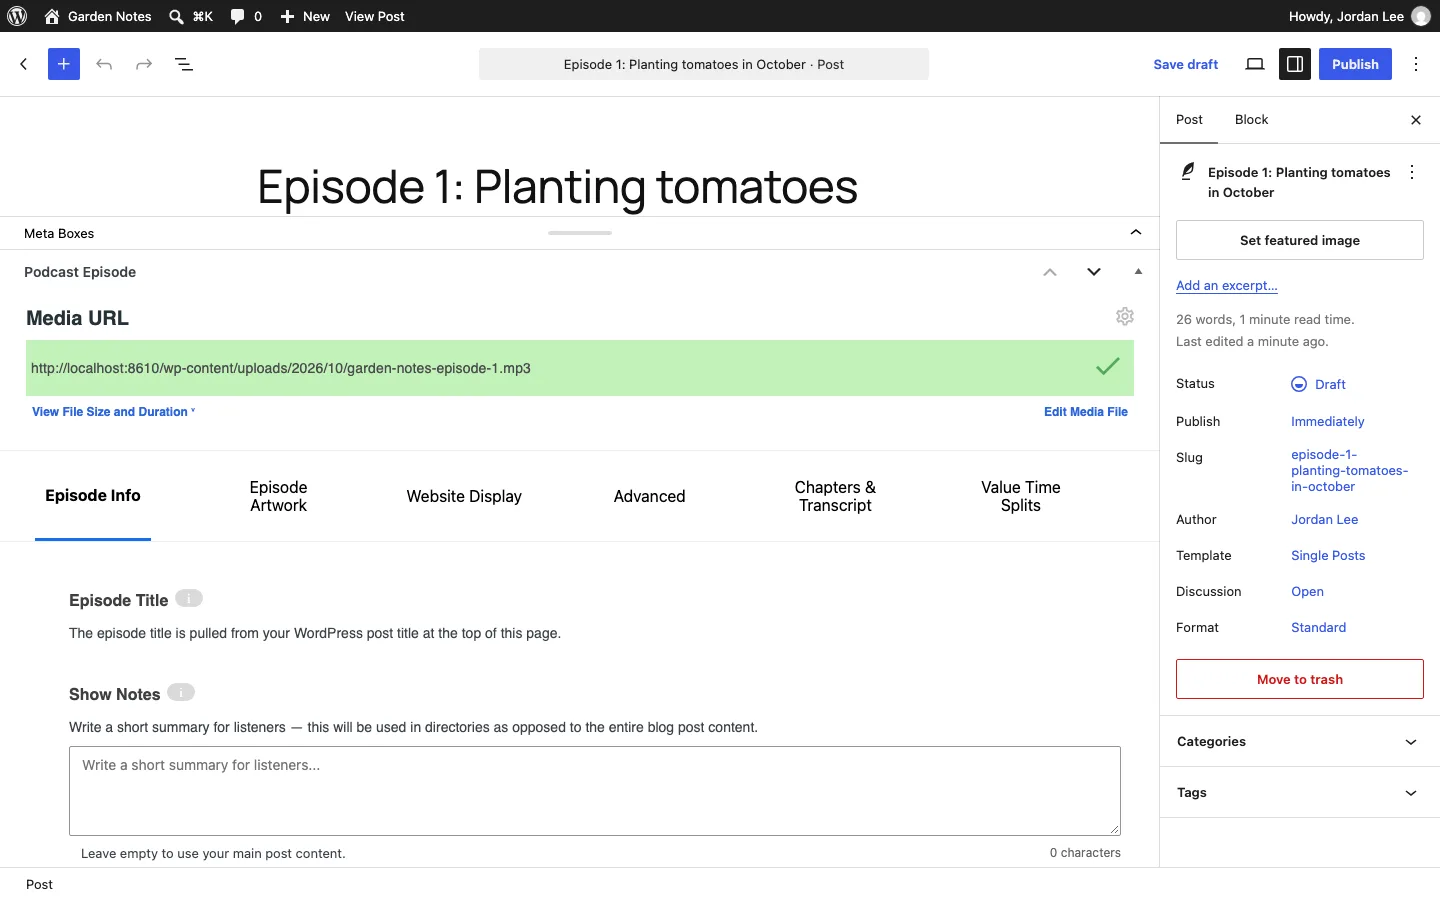Collapse the Meta Boxes section

pos(1136,233)
